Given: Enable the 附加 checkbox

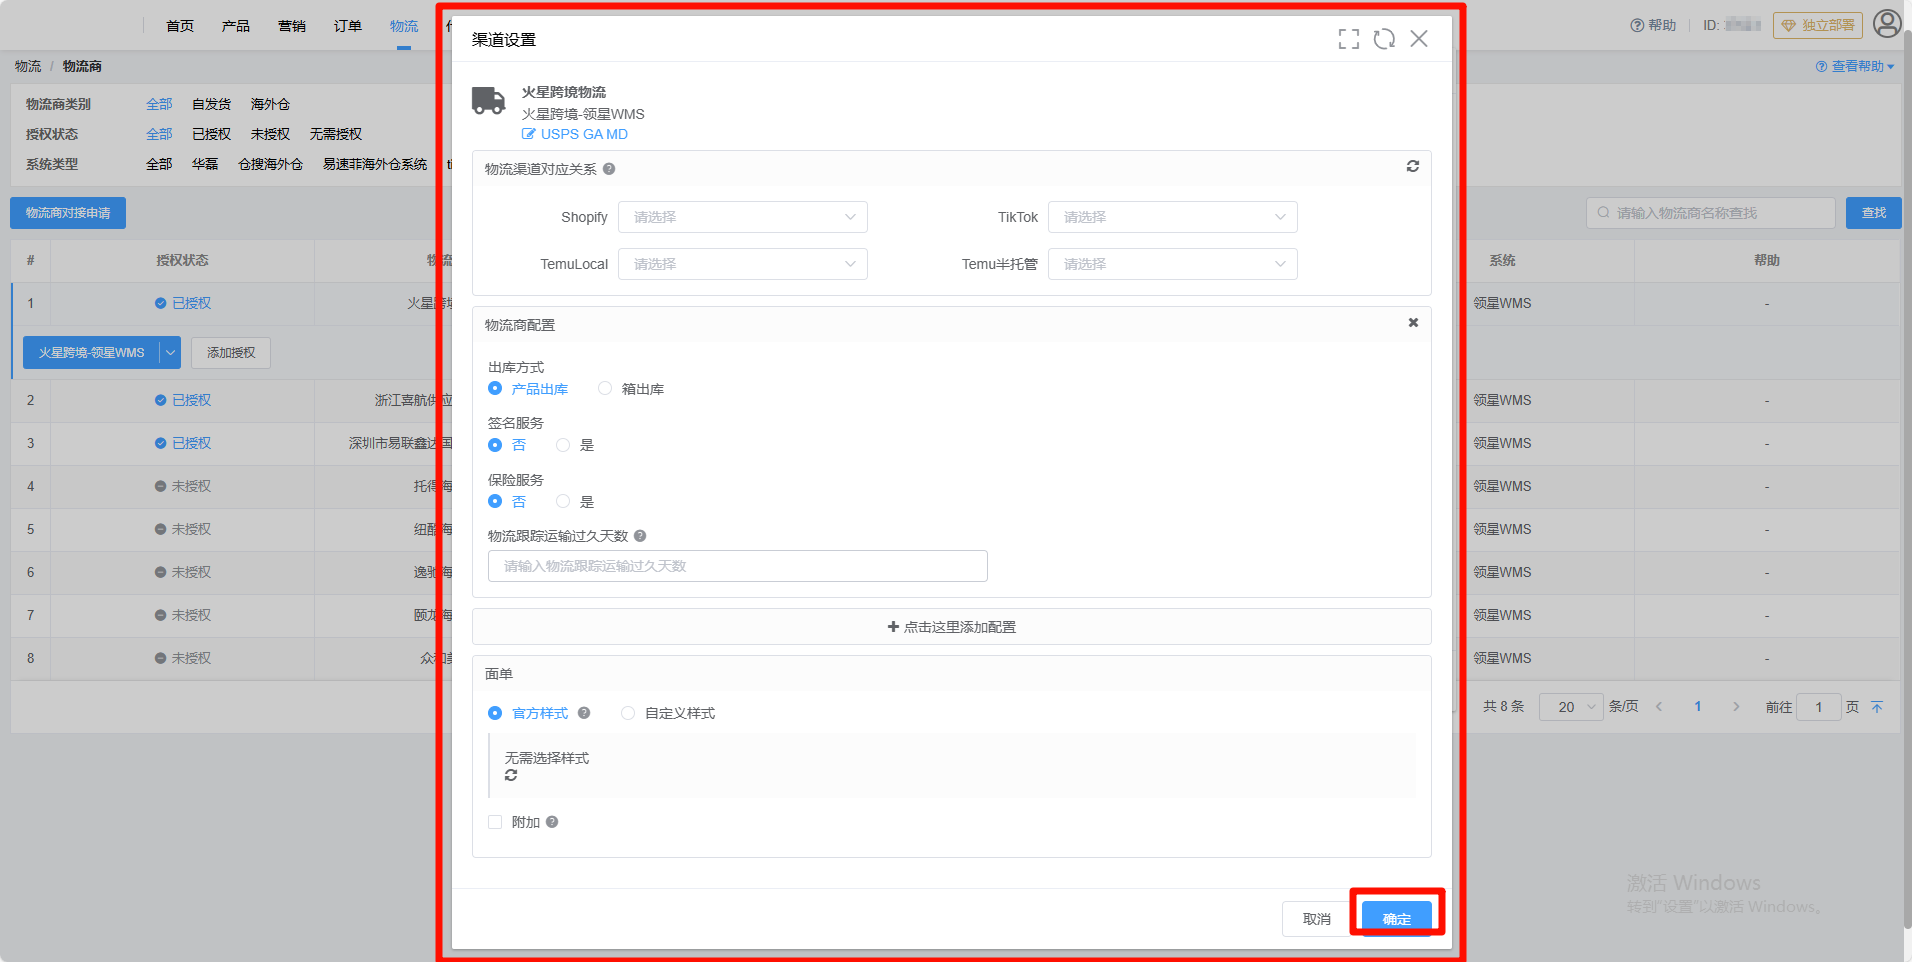Looking at the screenshot, I should [x=495, y=822].
